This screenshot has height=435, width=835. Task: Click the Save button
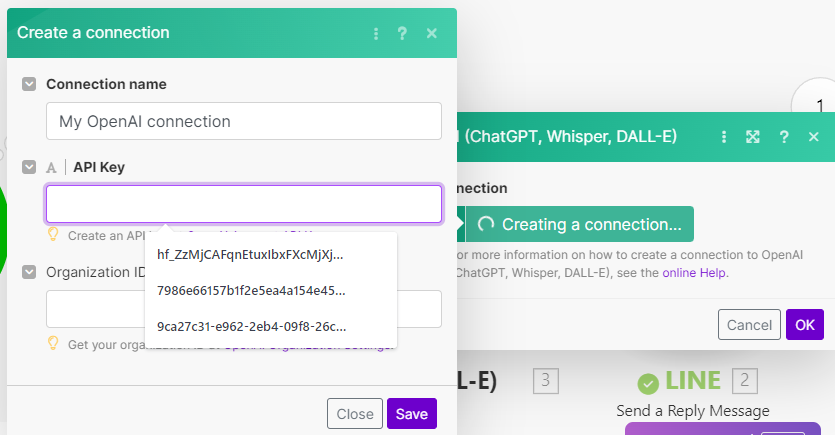point(412,414)
